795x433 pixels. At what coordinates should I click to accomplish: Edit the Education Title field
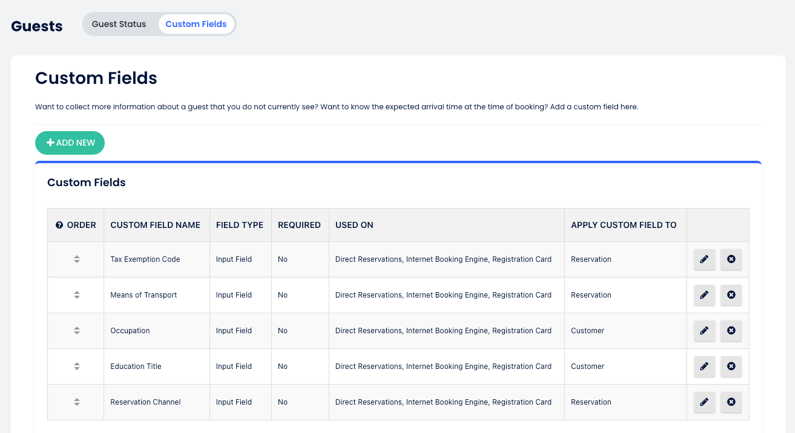click(x=704, y=366)
